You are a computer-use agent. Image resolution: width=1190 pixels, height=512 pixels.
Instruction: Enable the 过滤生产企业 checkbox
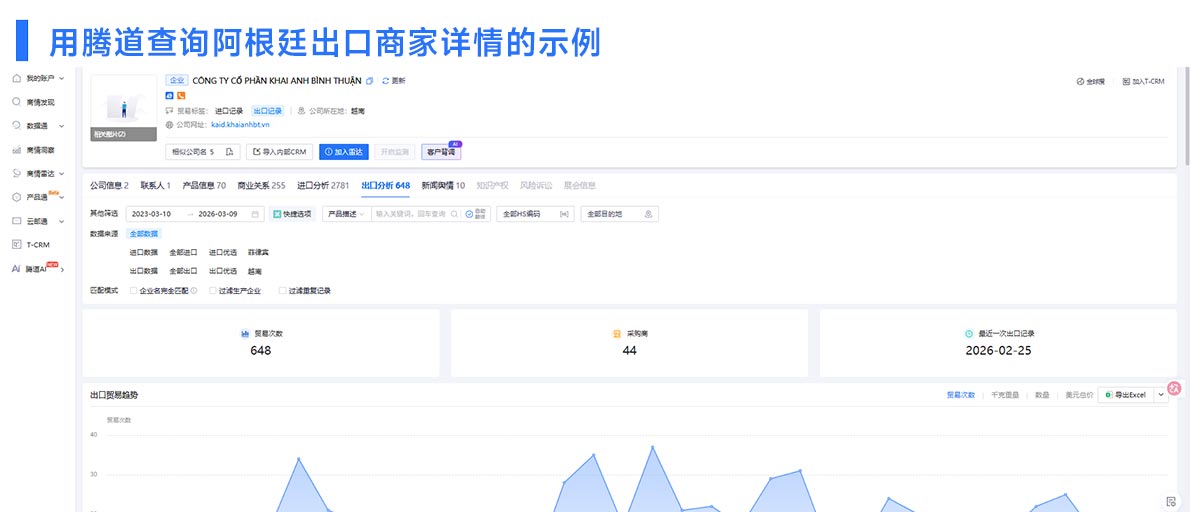click(213, 291)
